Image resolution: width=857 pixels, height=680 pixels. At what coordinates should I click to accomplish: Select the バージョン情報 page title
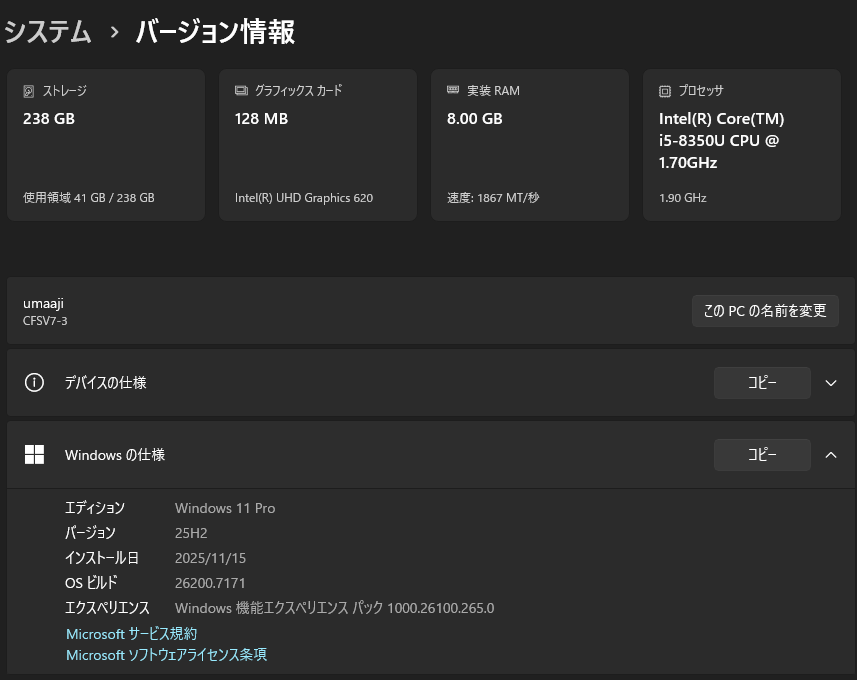215,32
